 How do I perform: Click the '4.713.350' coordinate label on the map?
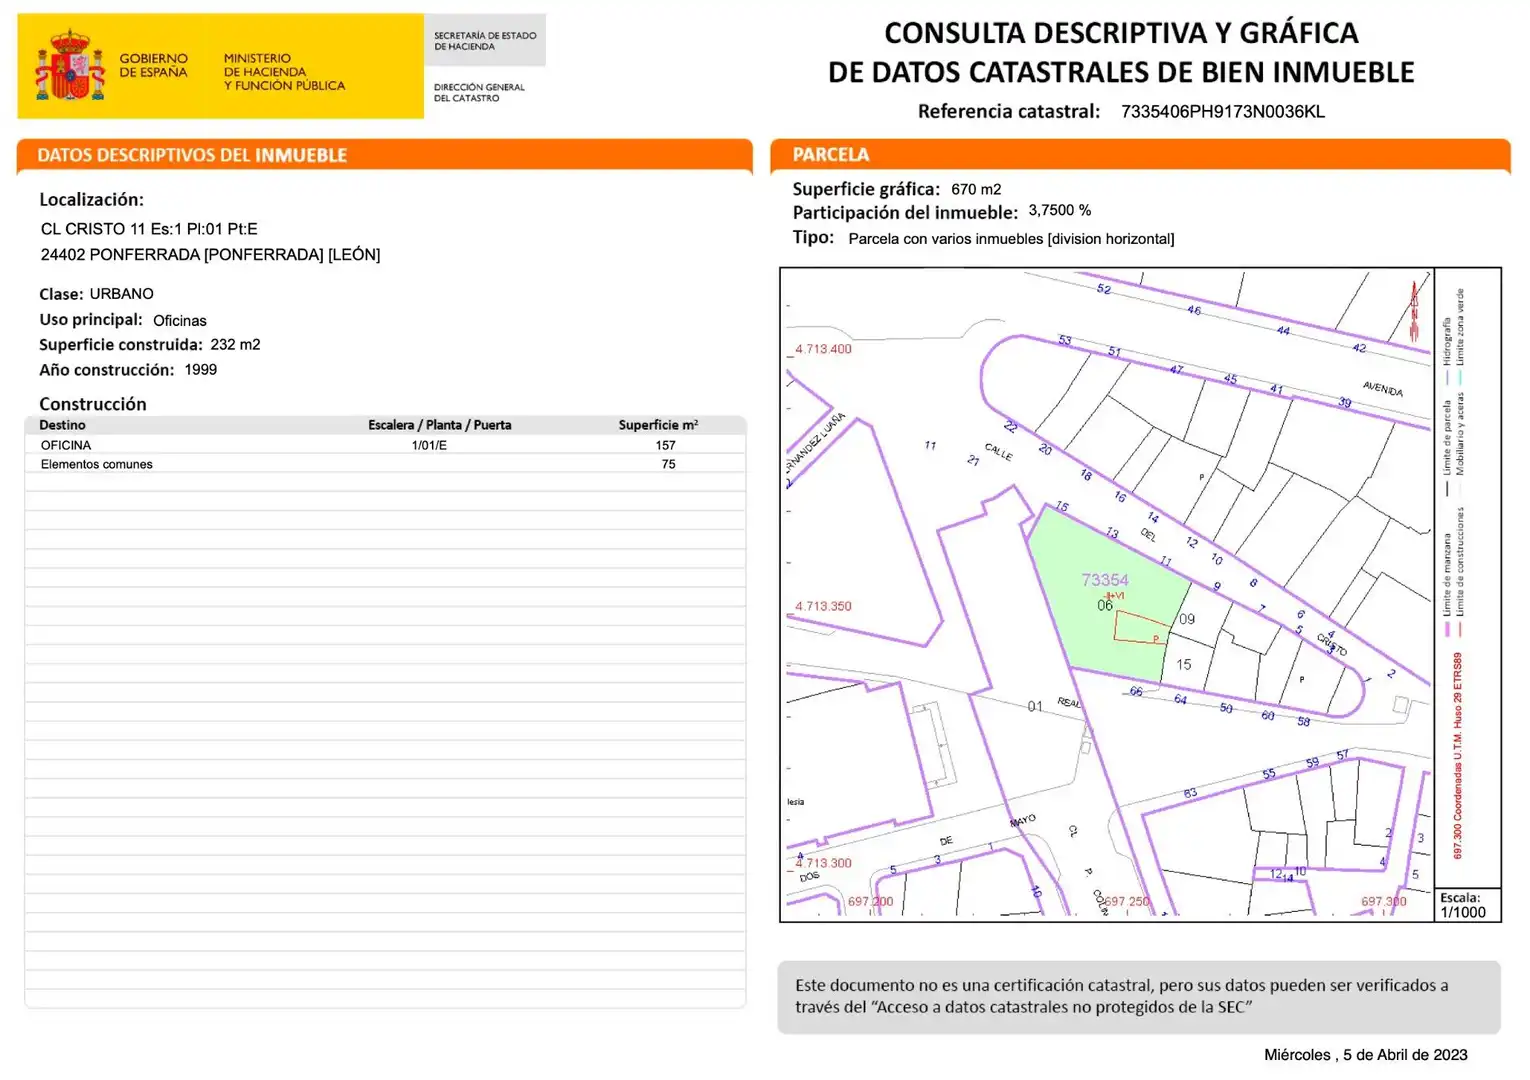(x=823, y=606)
